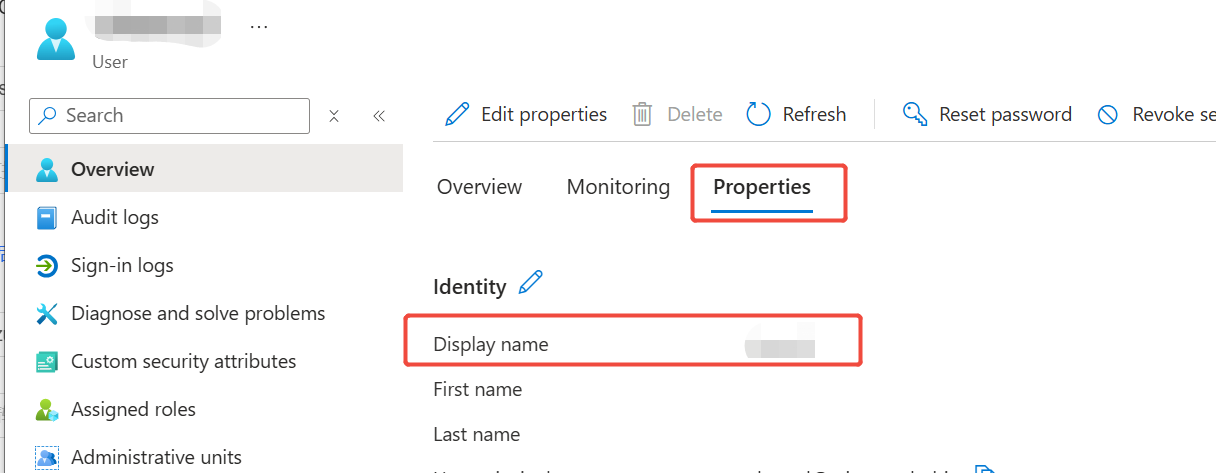Image resolution: width=1216 pixels, height=473 pixels.
Task: Click the user avatar icon in header
Action: point(56,38)
